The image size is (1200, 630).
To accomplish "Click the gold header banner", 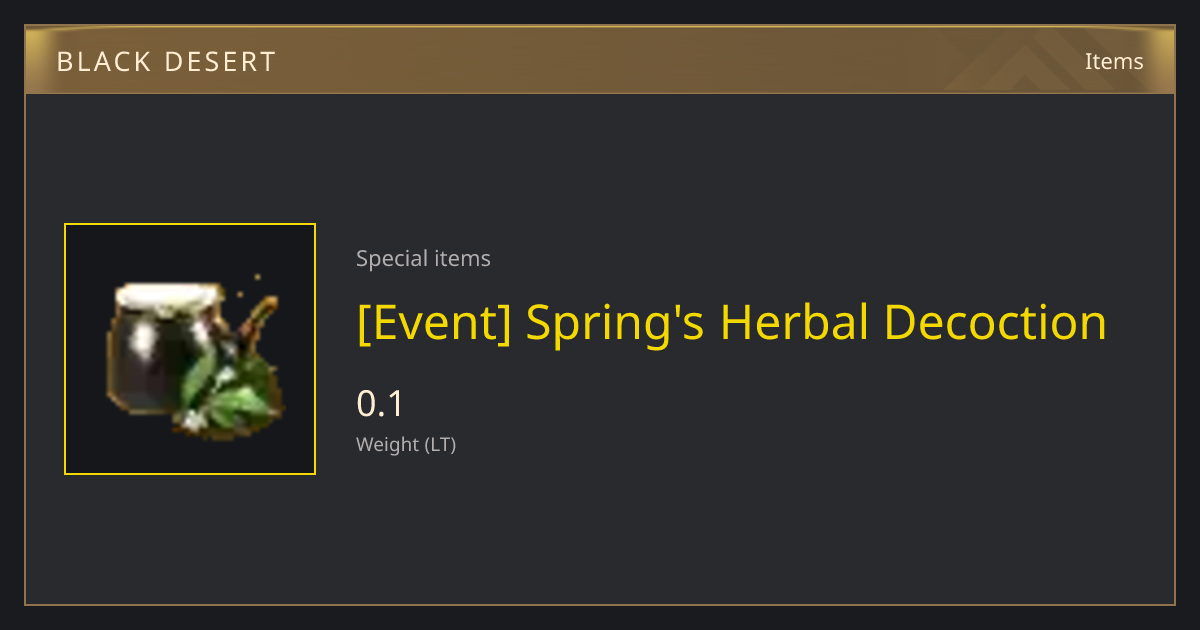I will (x=600, y=61).
